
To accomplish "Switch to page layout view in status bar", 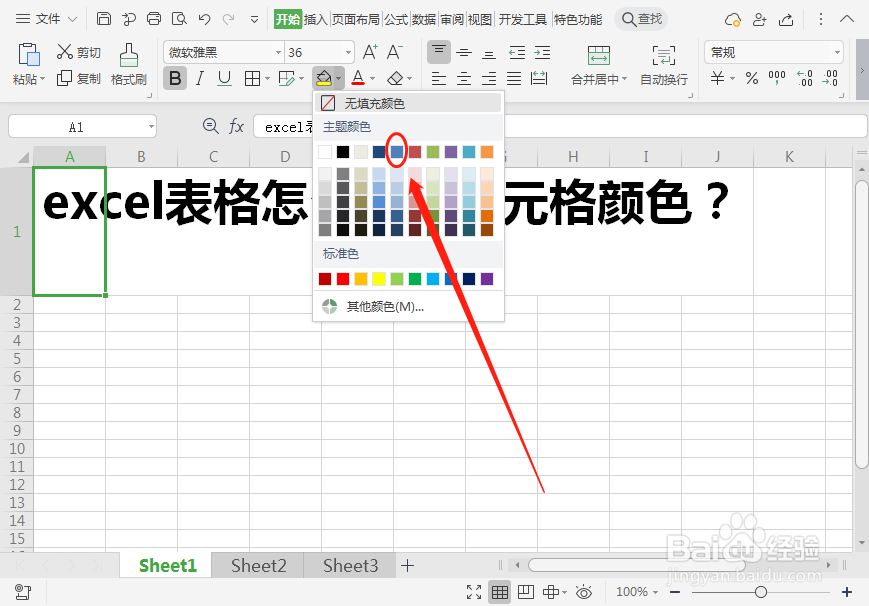I will 525,592.
